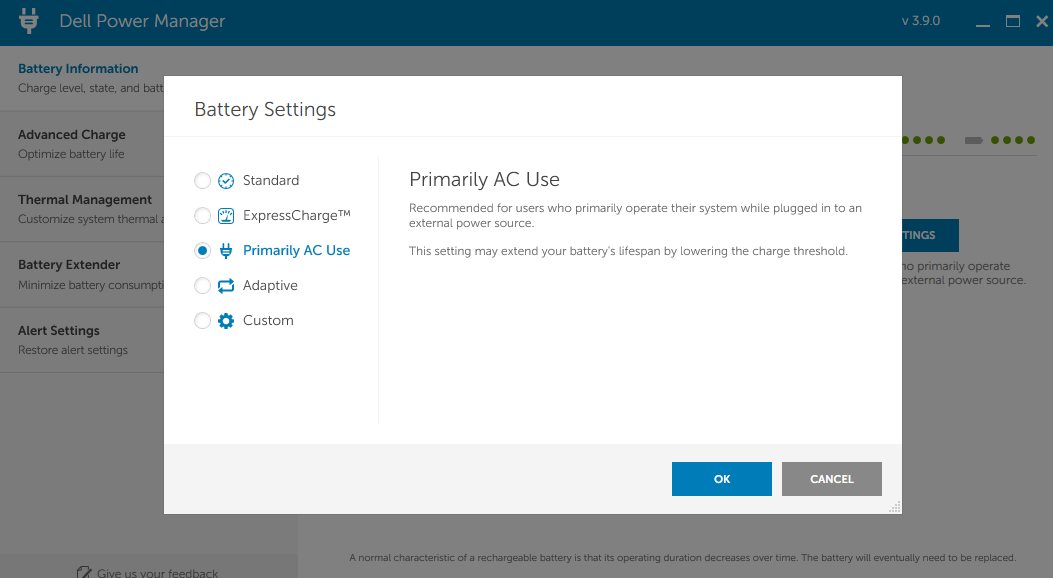Viewport: 1053px width, 578px height.
Task: Click the charge threshold description text
Action: (x=628, y=251)
